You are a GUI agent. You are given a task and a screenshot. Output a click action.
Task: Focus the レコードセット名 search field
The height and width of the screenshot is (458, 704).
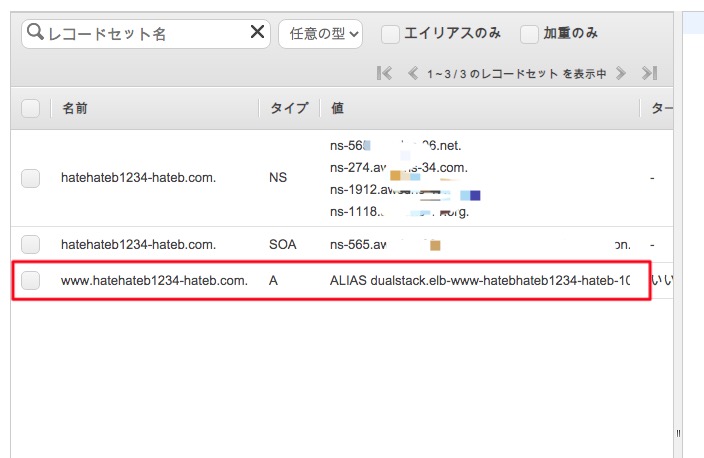[x=146, y=34]
